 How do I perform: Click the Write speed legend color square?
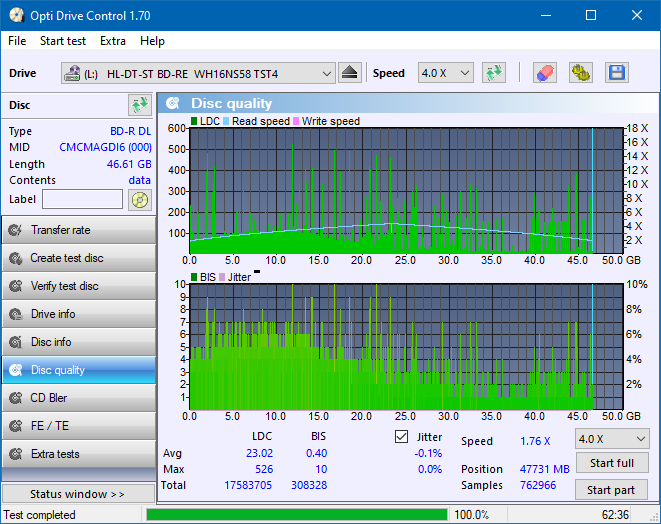pos(296,121)
